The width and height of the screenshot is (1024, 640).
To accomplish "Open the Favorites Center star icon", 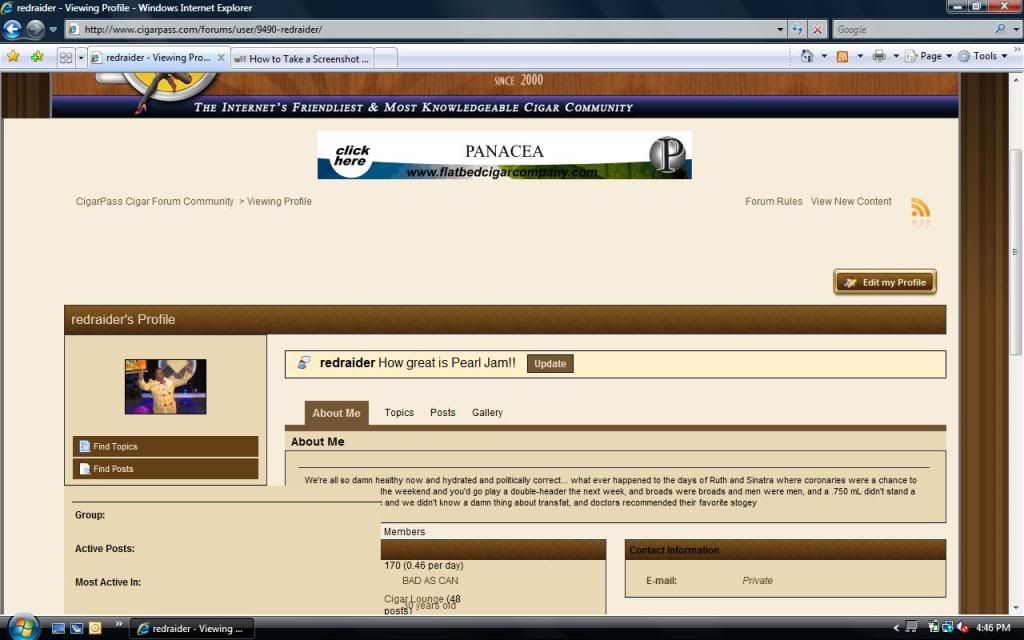I will [x=13, y=57].
